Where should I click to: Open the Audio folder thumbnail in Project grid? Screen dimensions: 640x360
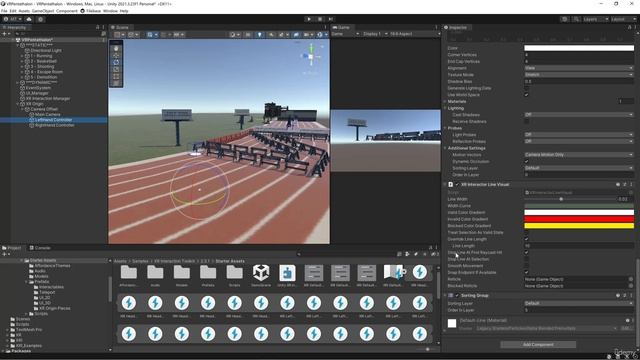tap(155, 272)
